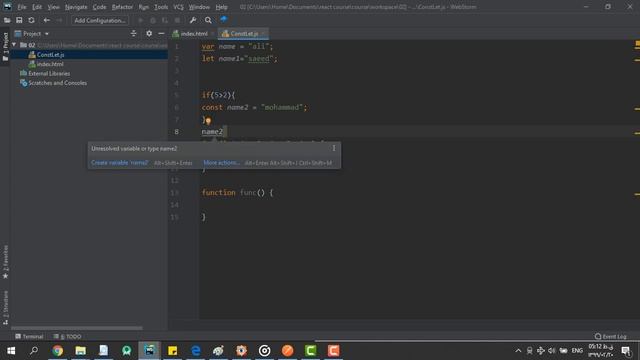Image resolution: width=640 pixels, height=360 pixels.
Task: Click name2 on editor line 8
Action: [x=212, y=131]
